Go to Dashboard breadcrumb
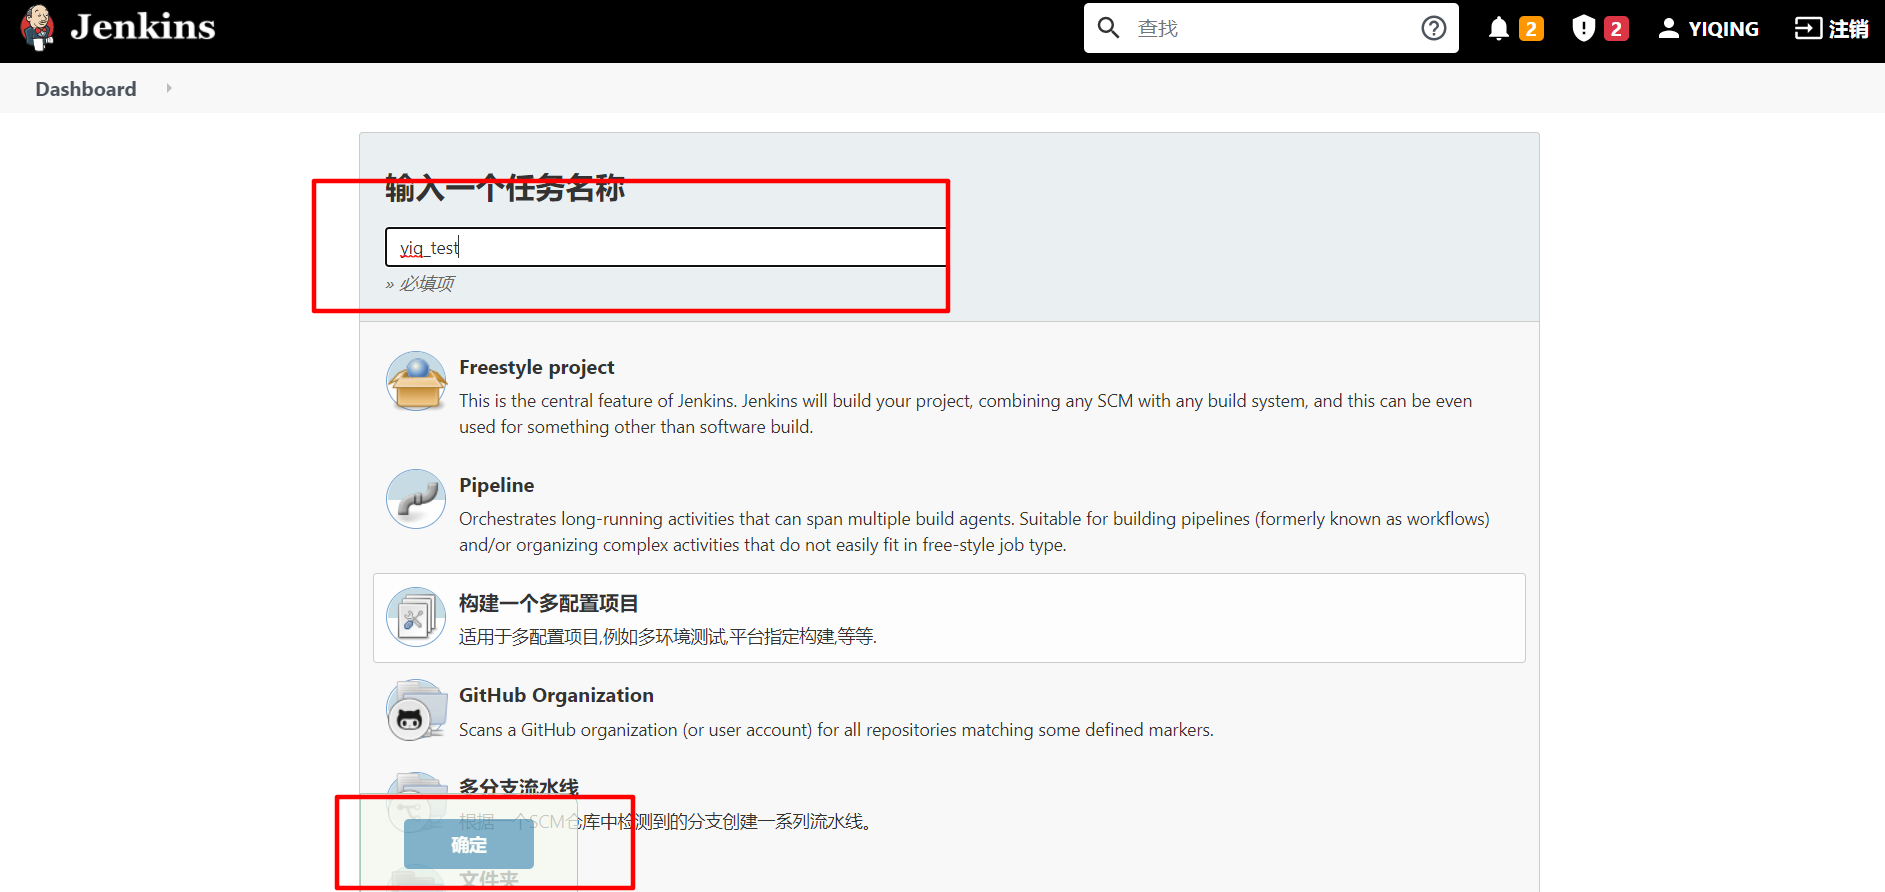Image resolution: width=1885 pixels, height=892 pixels. point(86,89)
